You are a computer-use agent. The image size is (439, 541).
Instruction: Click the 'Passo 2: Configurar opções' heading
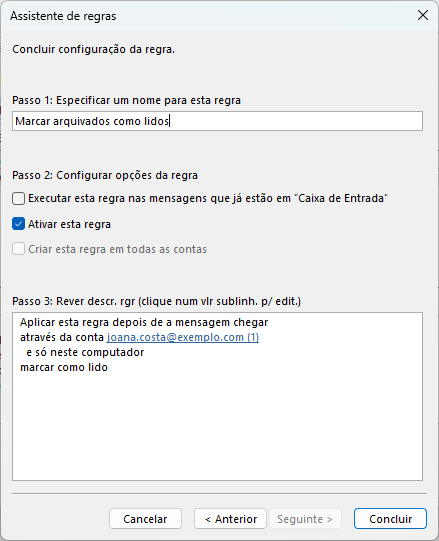coord(105,175)
